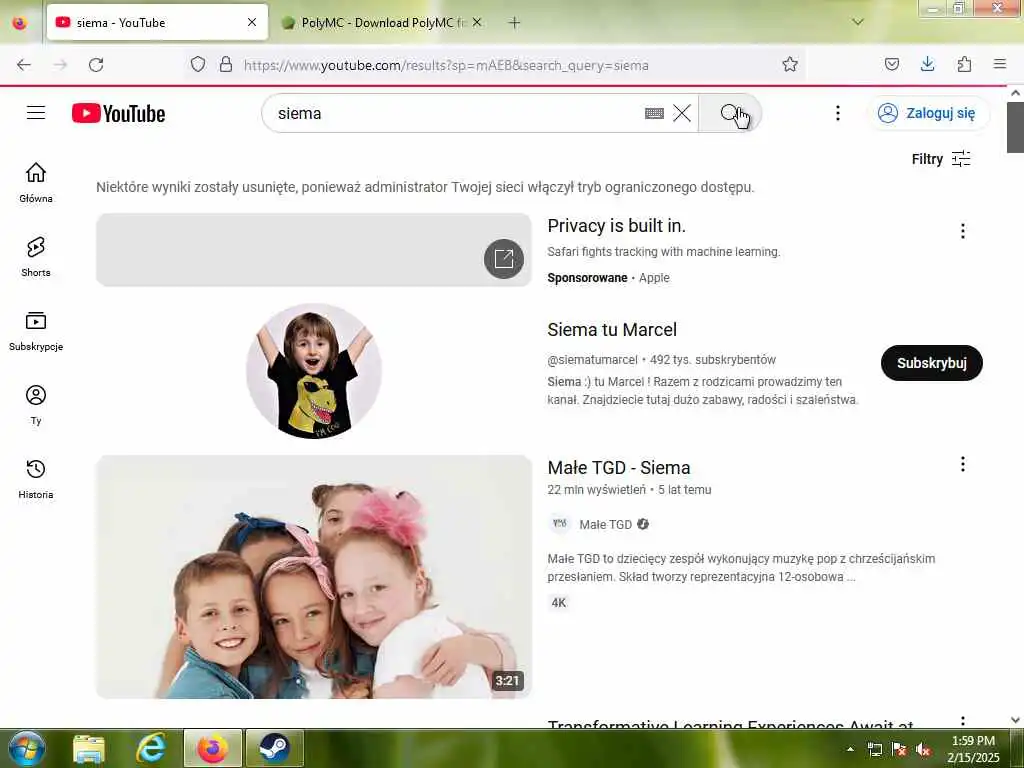View site security via the padlock icon
This screenshot has width=1024, height=768.
pyautogui.click(x=226, y=64)
